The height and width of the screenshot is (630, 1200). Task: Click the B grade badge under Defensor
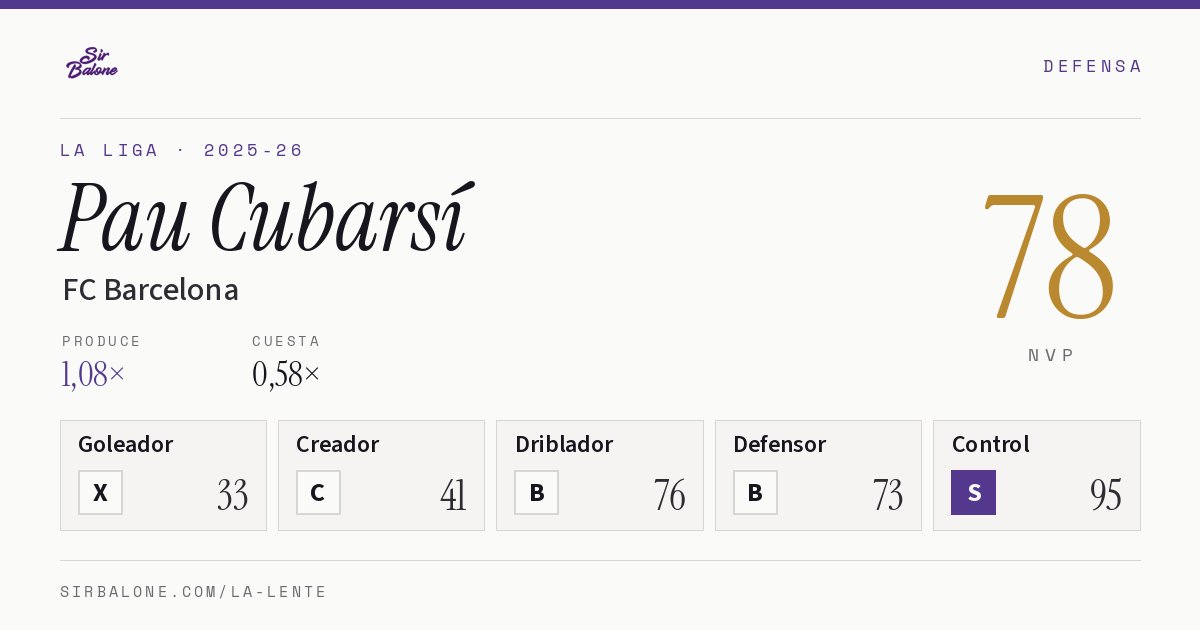[755, 492]
